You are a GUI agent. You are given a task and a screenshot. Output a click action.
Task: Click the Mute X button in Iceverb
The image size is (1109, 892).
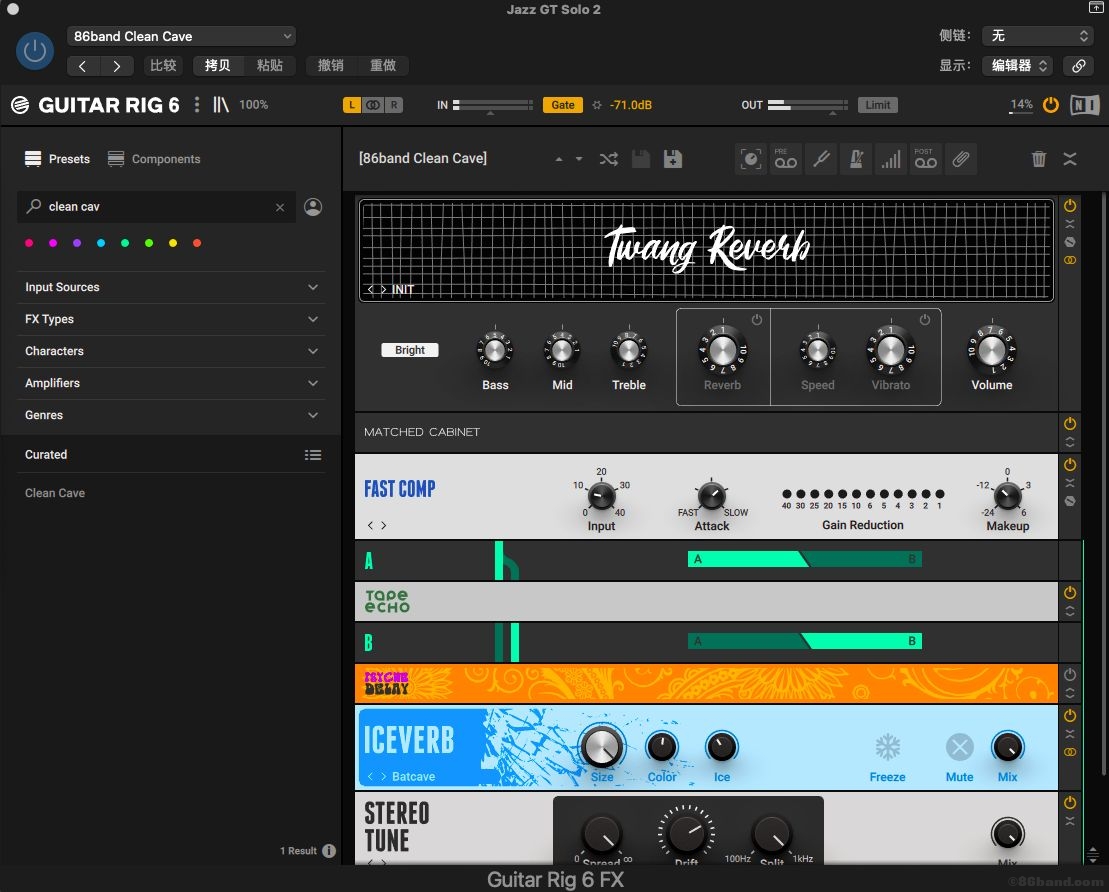click(959, 748)
